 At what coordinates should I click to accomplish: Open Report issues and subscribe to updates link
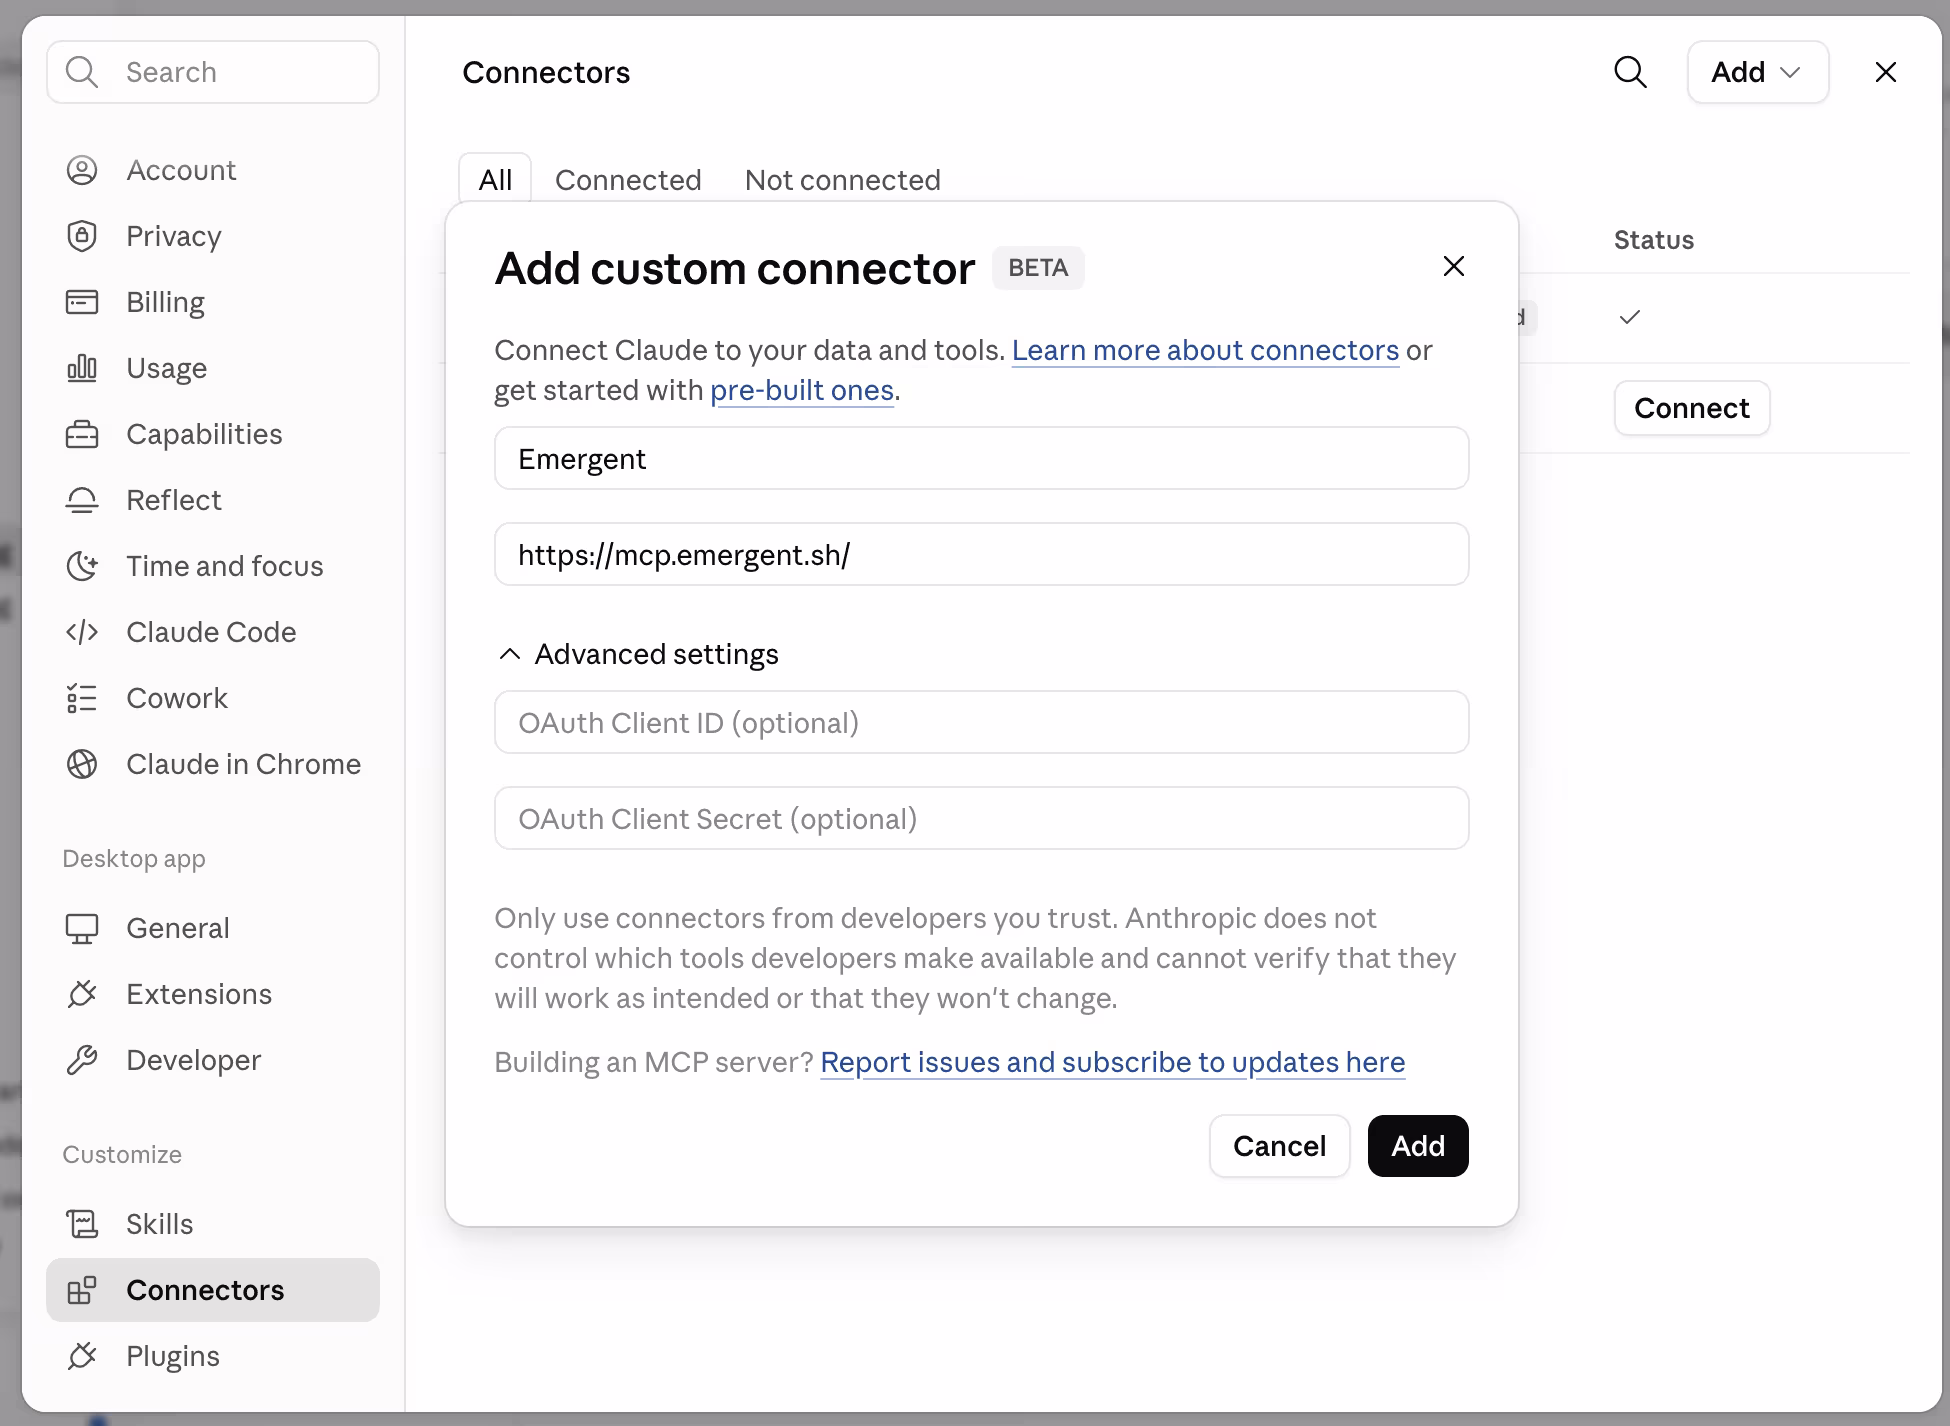coord(1113,1062)
